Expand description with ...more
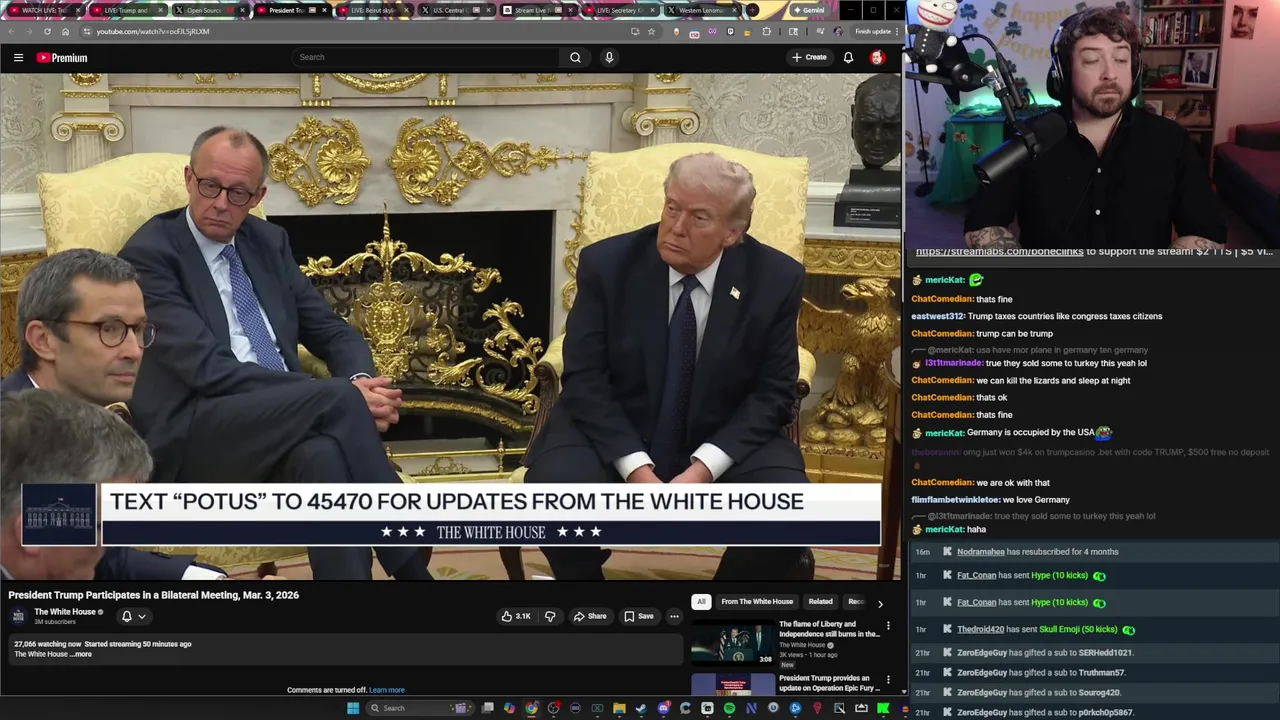The image size is (1280, 720). point(82,654)
